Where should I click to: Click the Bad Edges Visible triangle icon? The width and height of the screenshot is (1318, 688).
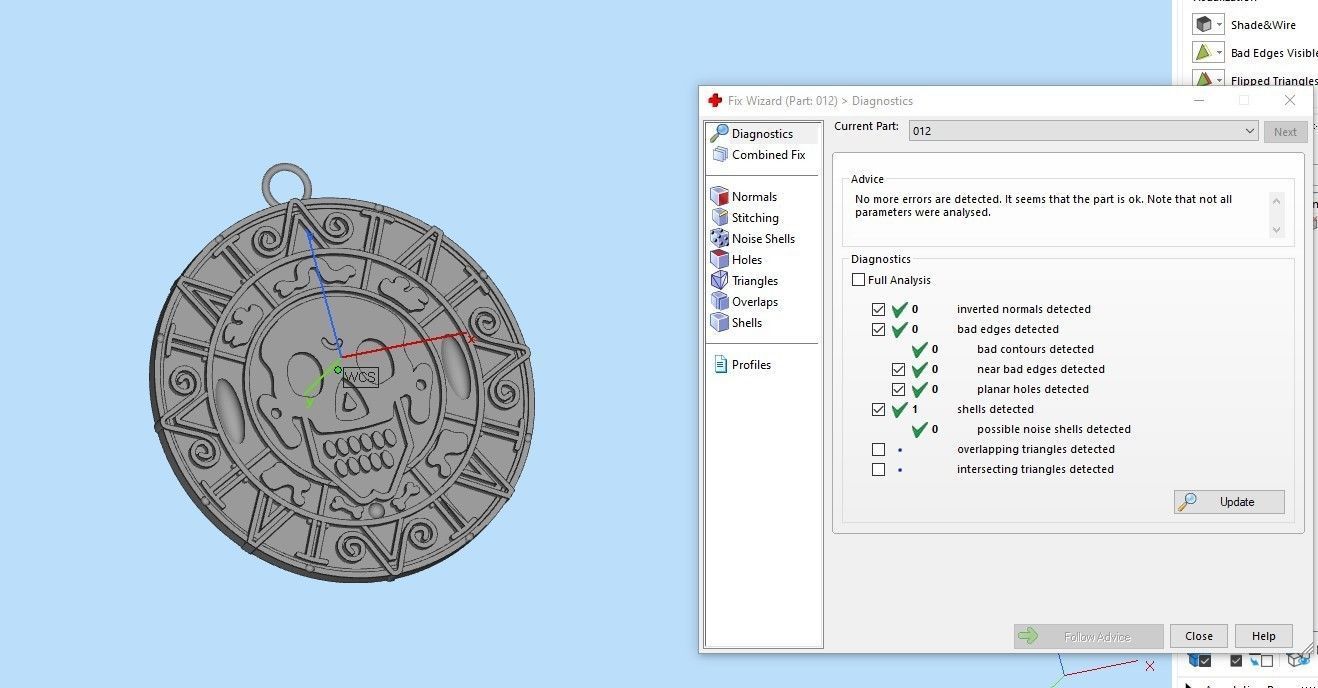[x=1203, y=52]
